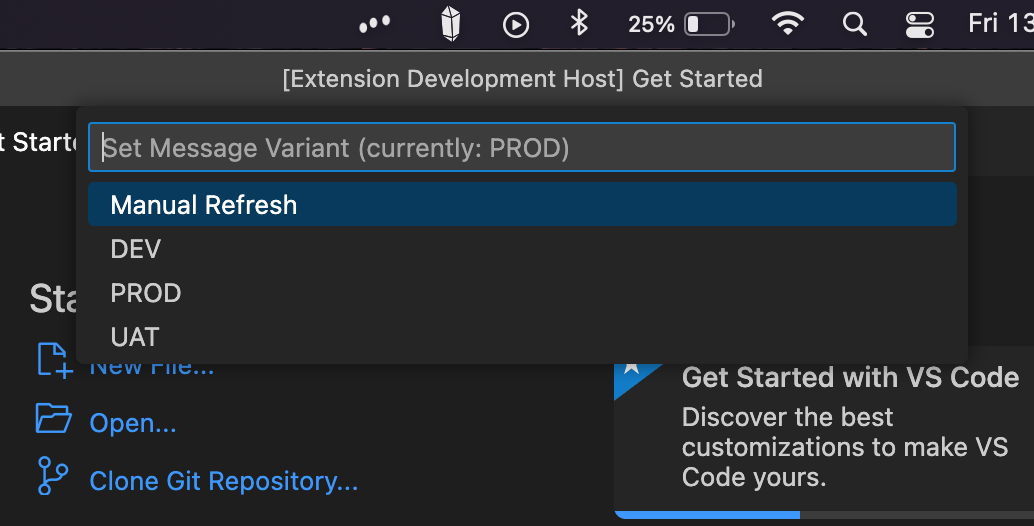
Task: Open the Wi-Fi status menu
Action: (x=788, y=24)
